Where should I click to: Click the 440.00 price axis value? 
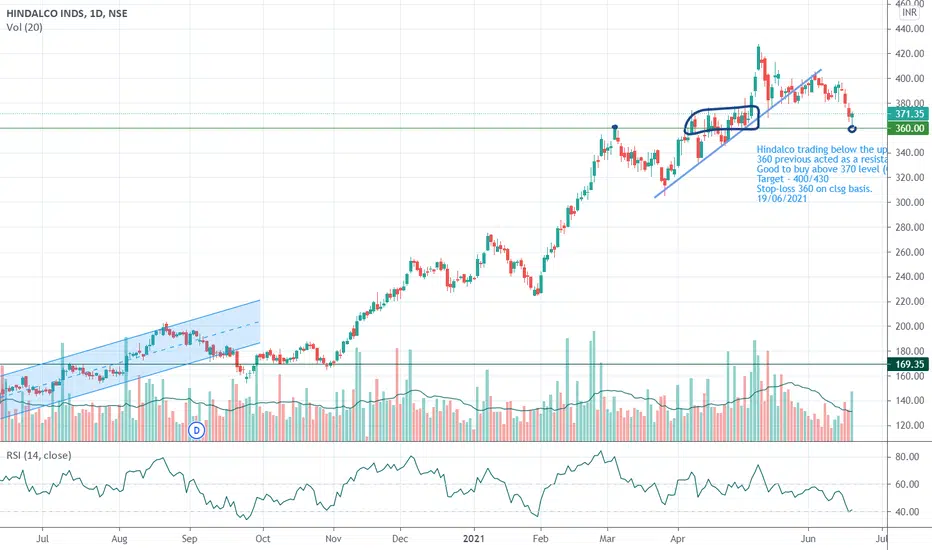(x=909, y=29)
